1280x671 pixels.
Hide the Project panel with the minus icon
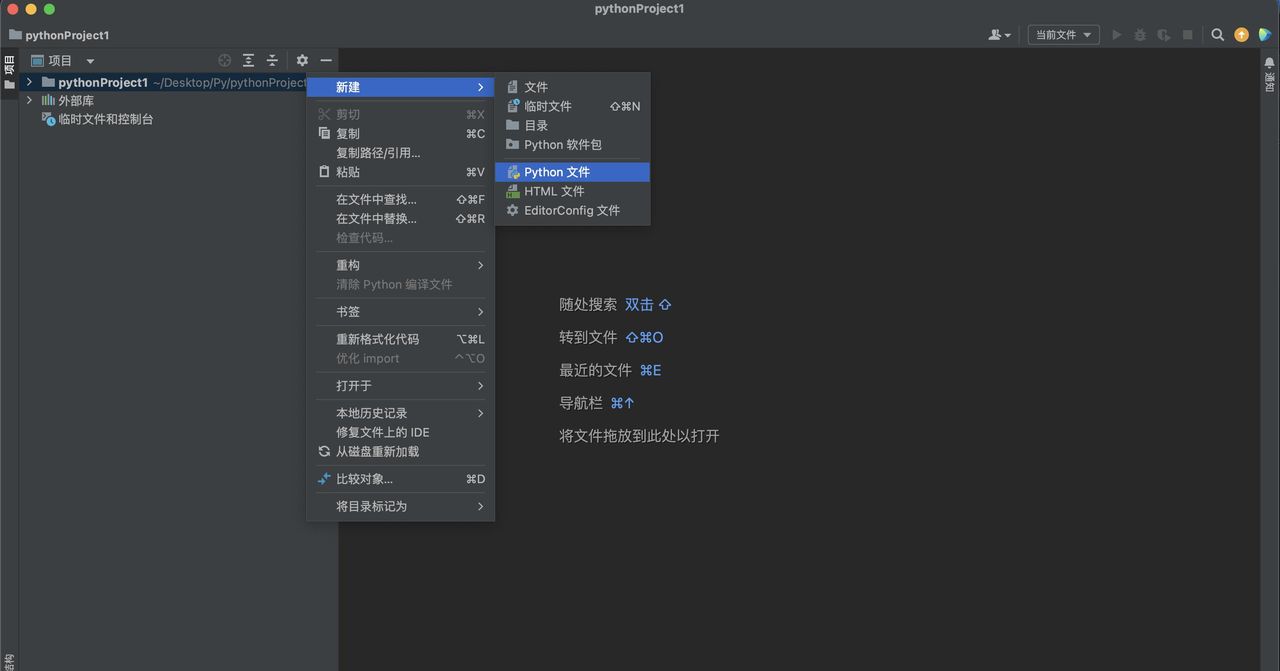tap(326, 60)
